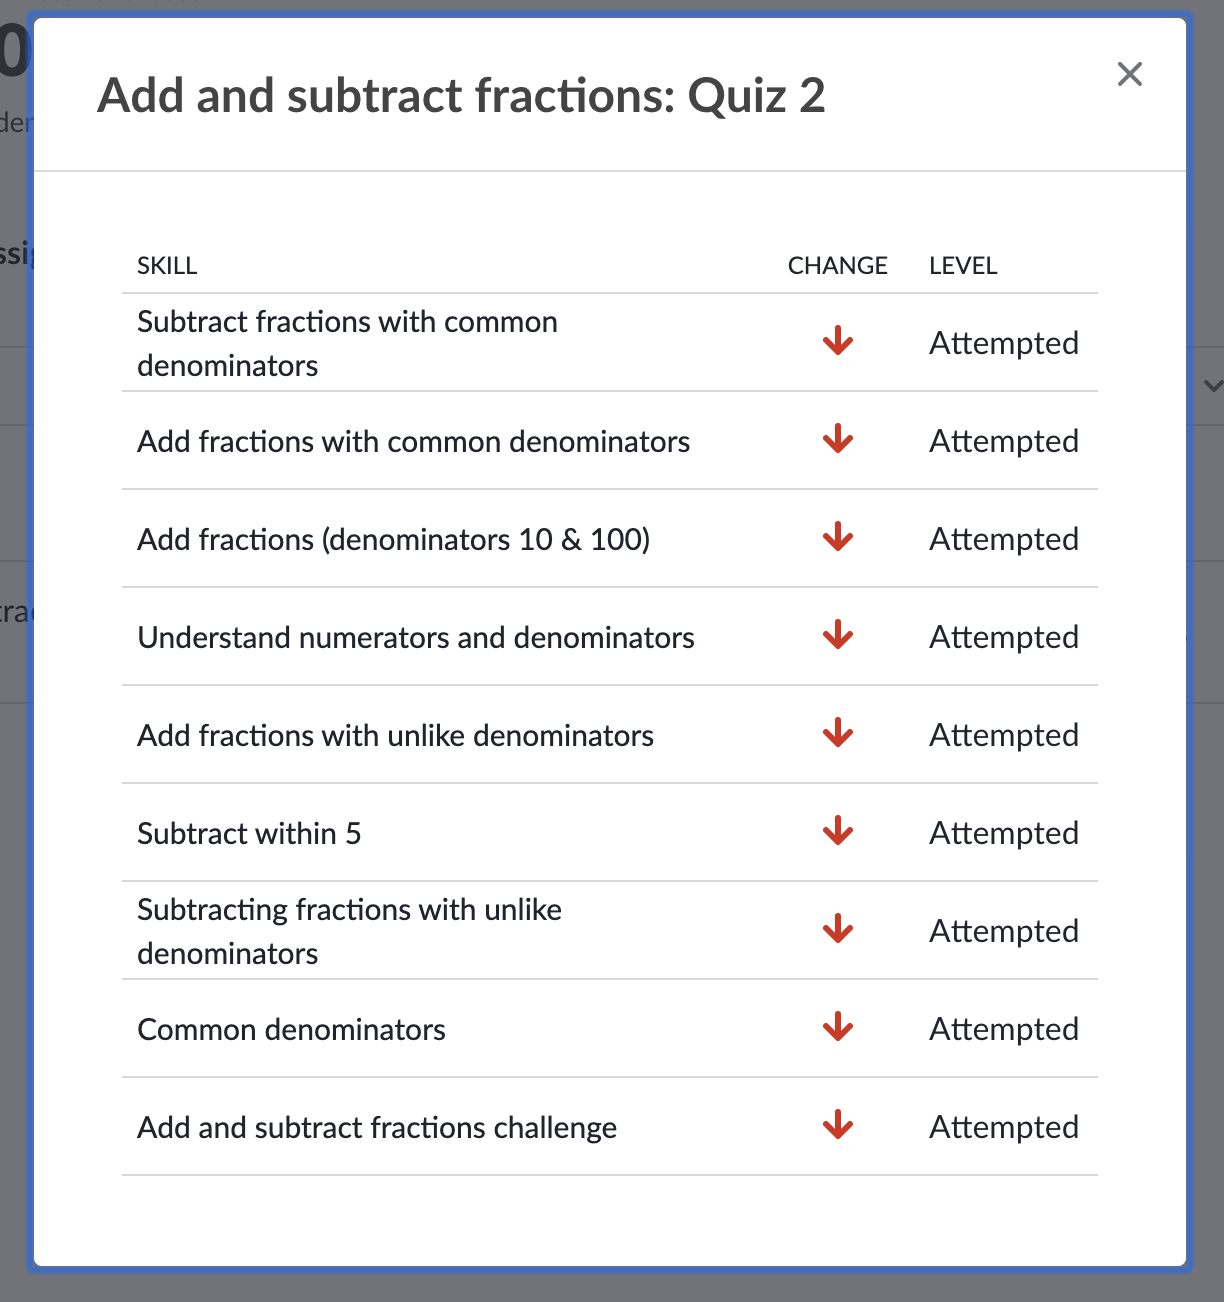Expand the chevron behind dialog at right edge
The width and height of the screenshot is (1224, 1302).
[x=1212, y=385]
